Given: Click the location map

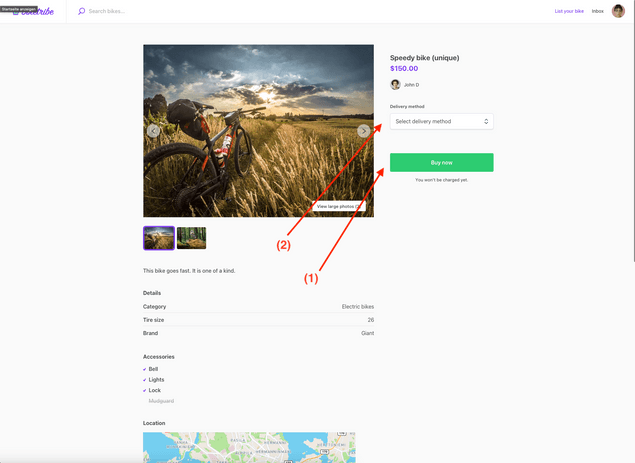Looking at the screenshot, I should [x=249, y=447].
